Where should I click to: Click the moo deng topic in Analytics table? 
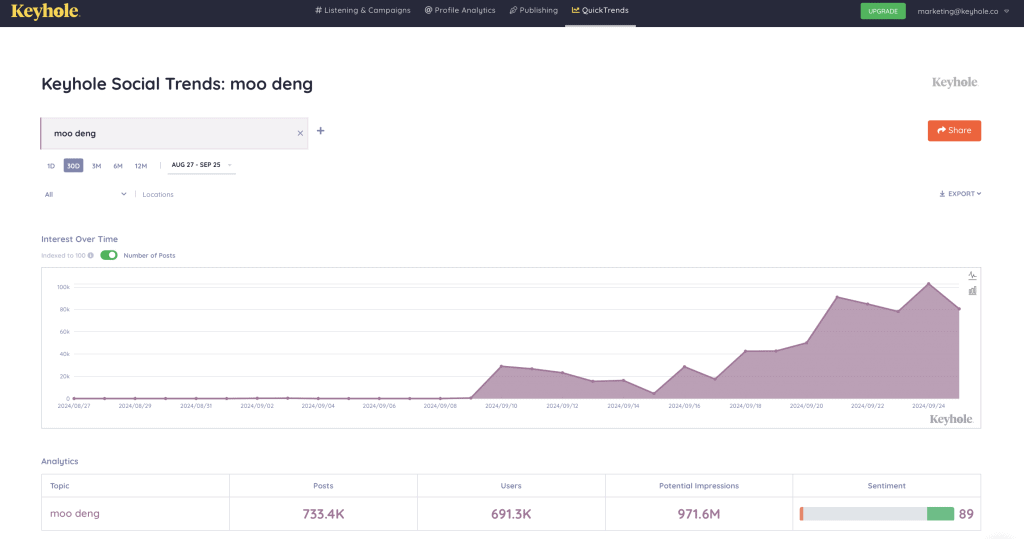click(x=75, y=514)
